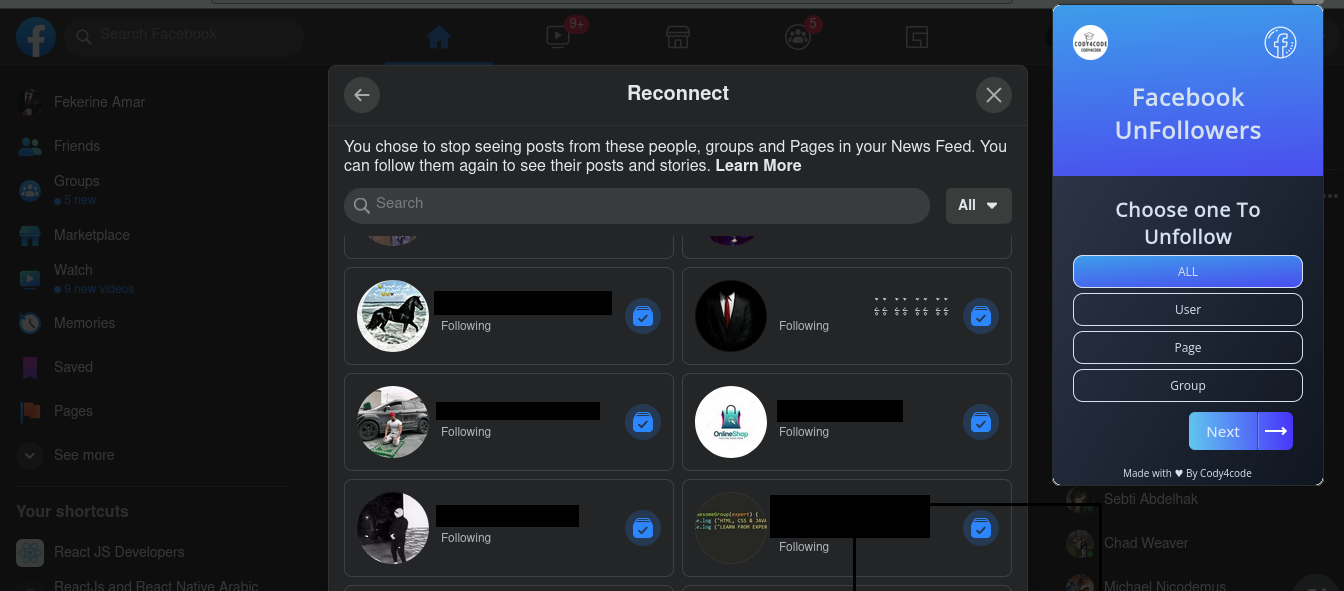Select Group option in Unfollowers panel

click(x=1188, y=386)
